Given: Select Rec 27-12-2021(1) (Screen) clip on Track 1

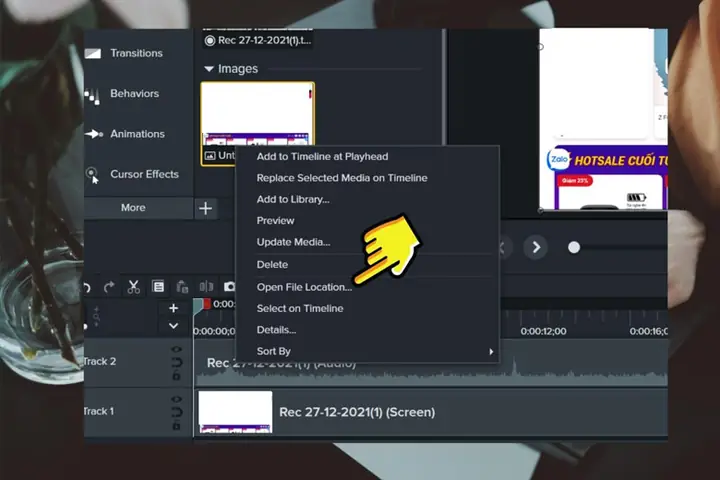Looking at the screenshot, I should coord(431,412).
